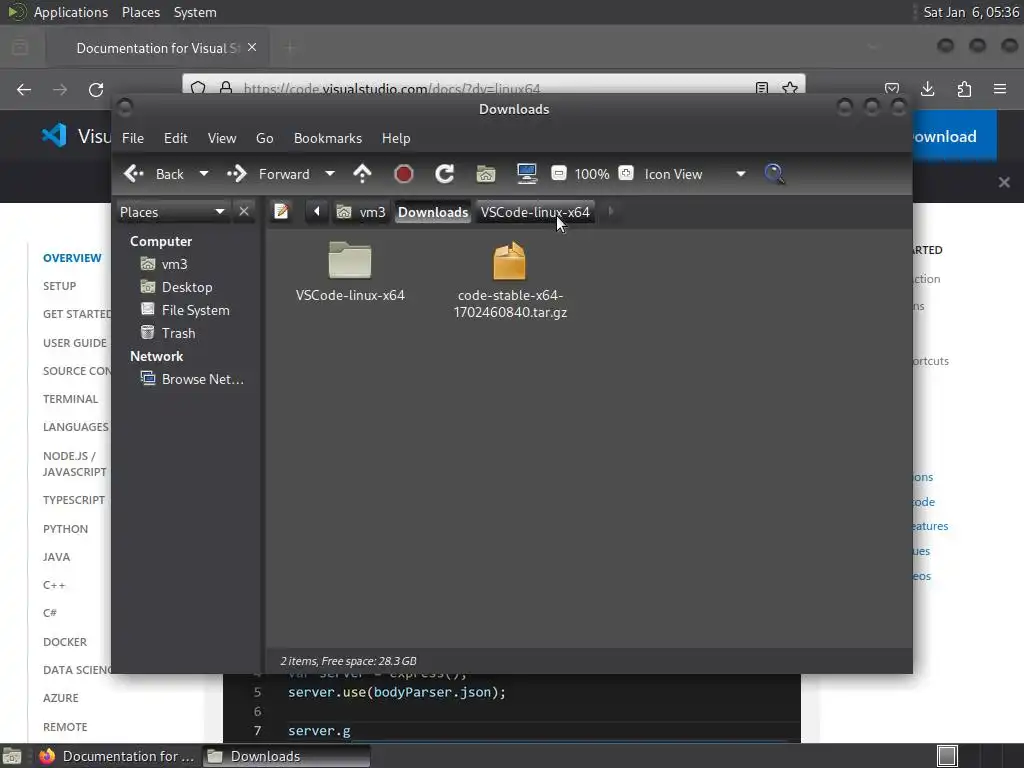Select the code-stable-x64 tar.gz archive icon

[x=509, y=261]
